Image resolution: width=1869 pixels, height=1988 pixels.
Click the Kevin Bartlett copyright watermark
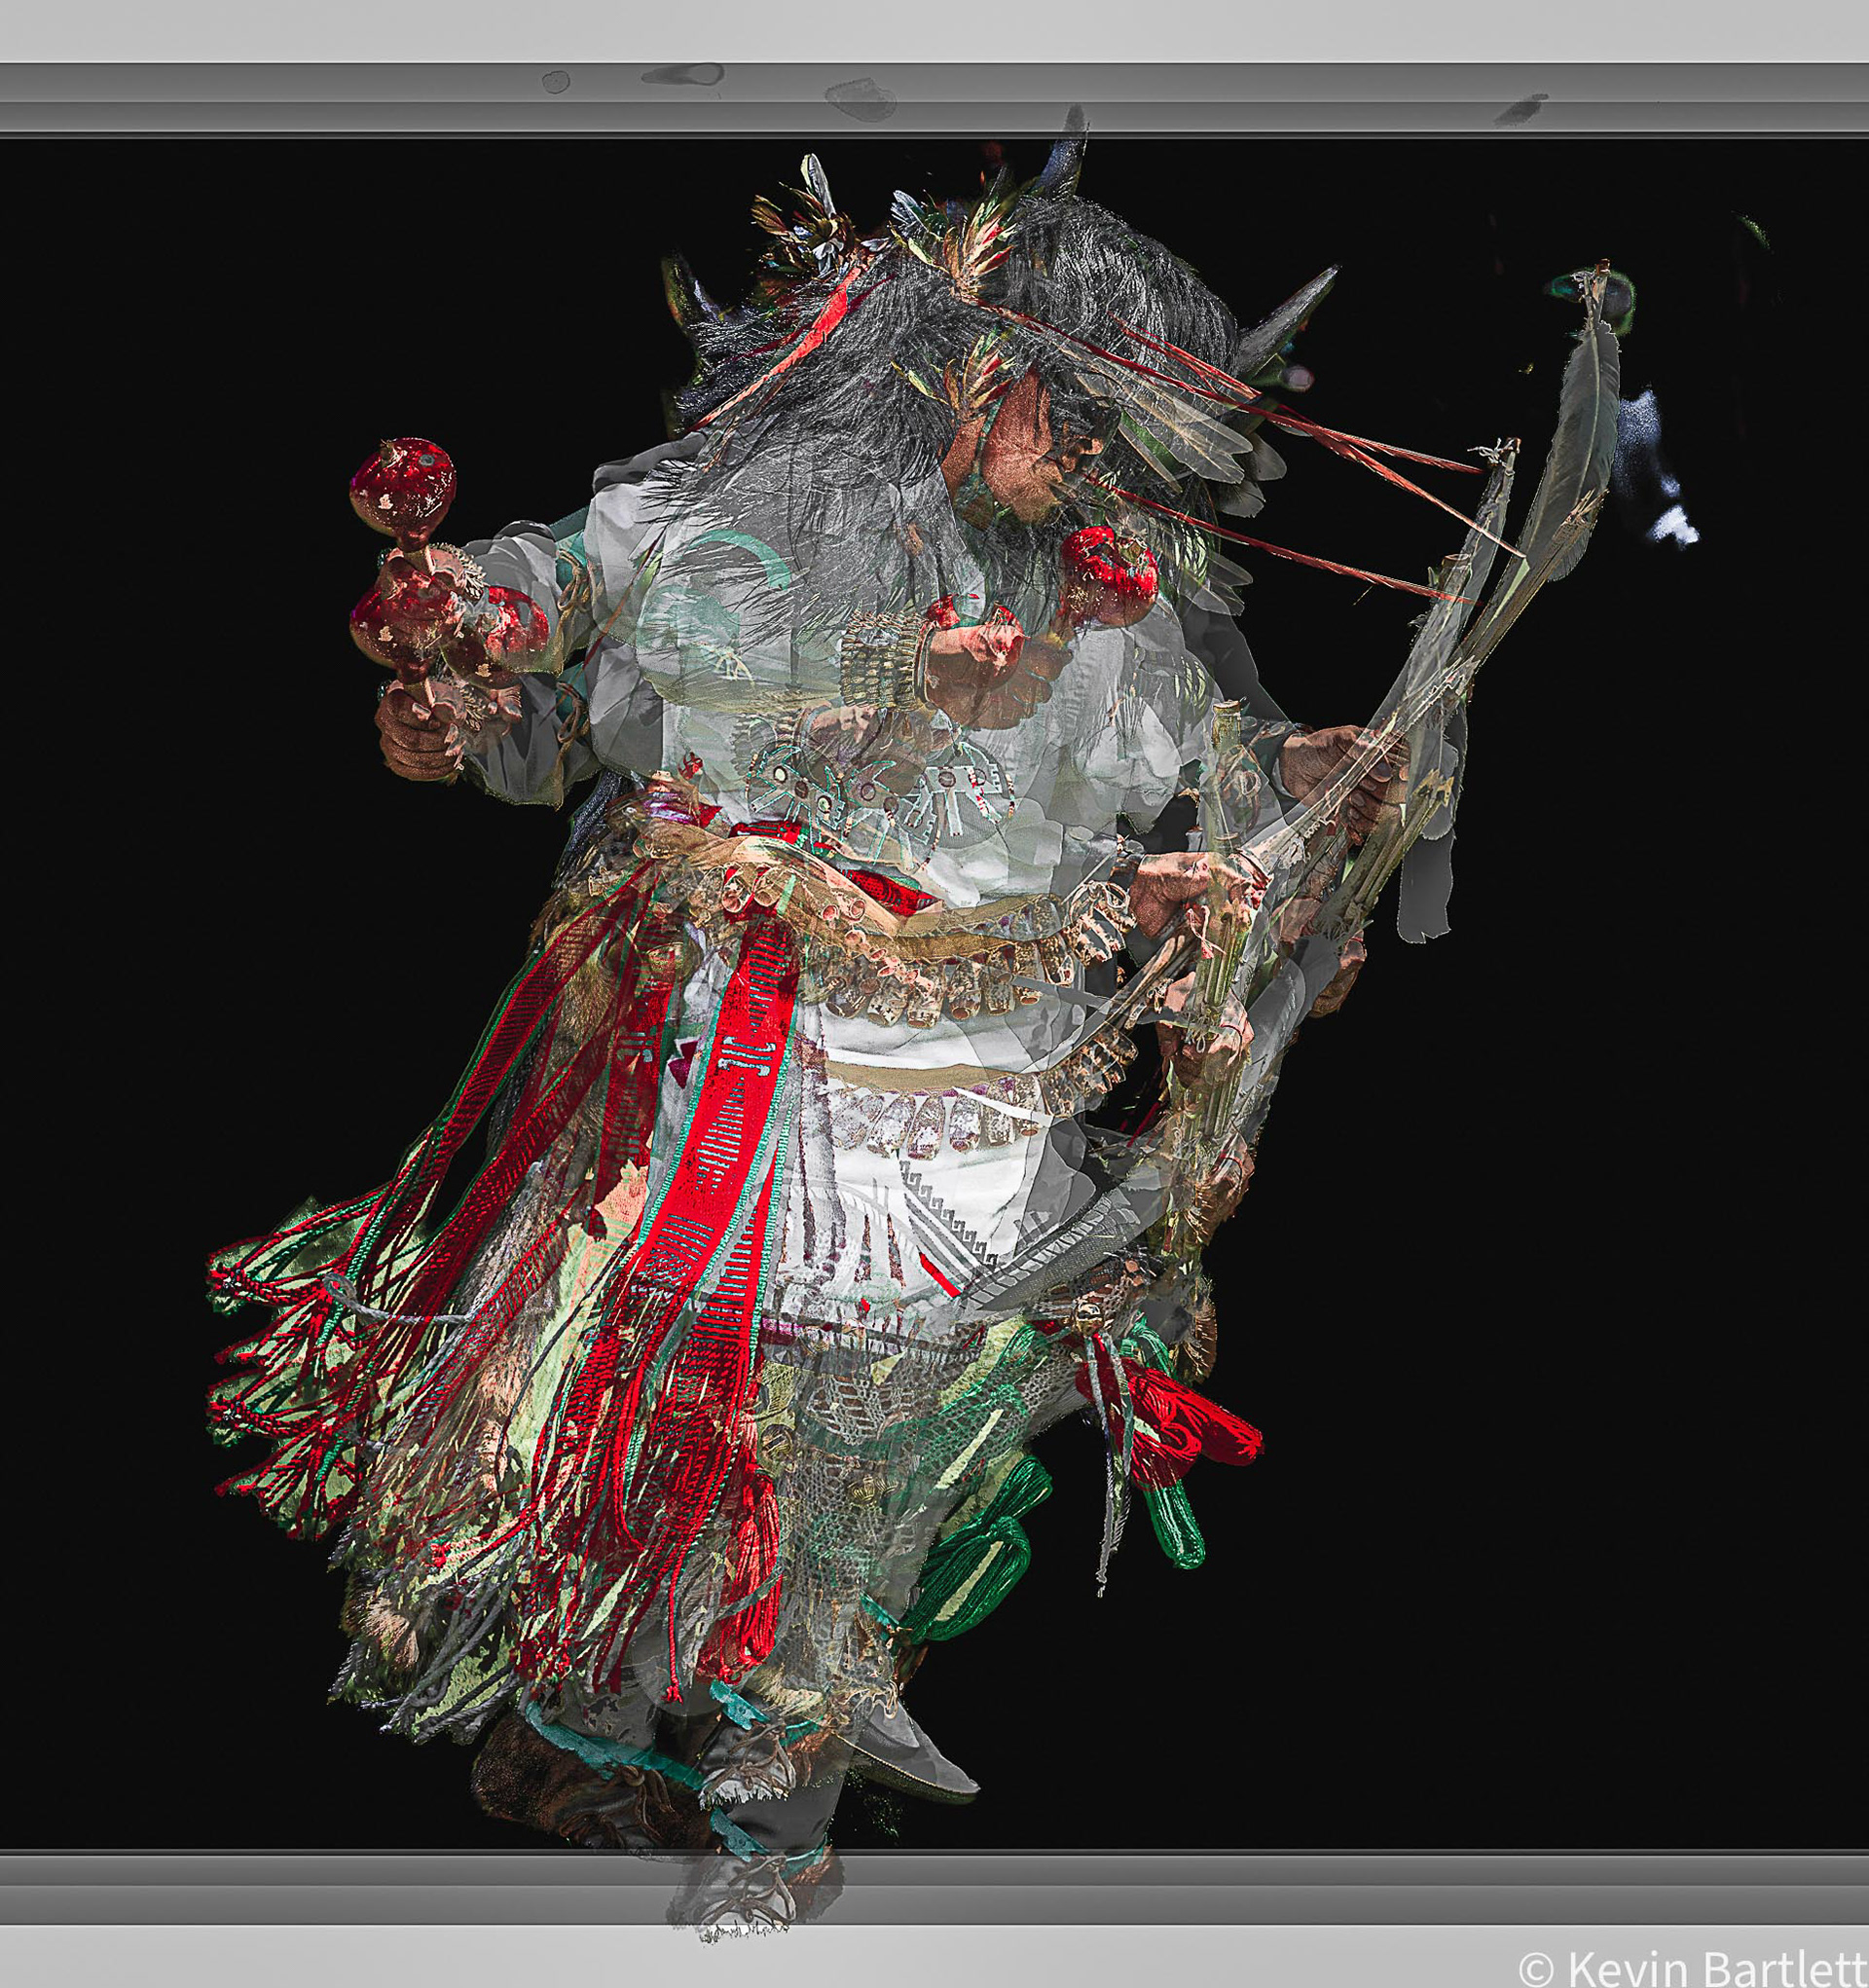coord(1690,1969)
